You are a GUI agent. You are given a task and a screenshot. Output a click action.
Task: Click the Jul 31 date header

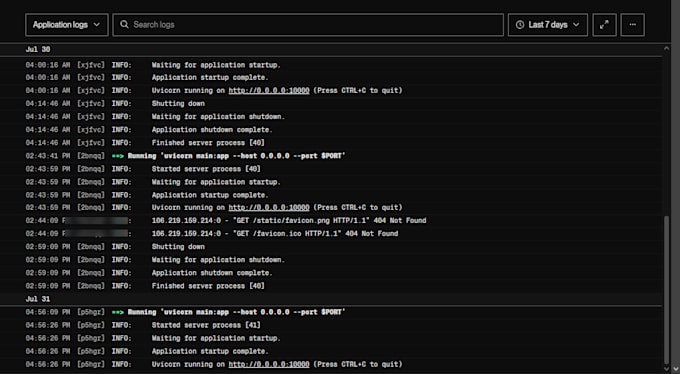coord(38,299)
